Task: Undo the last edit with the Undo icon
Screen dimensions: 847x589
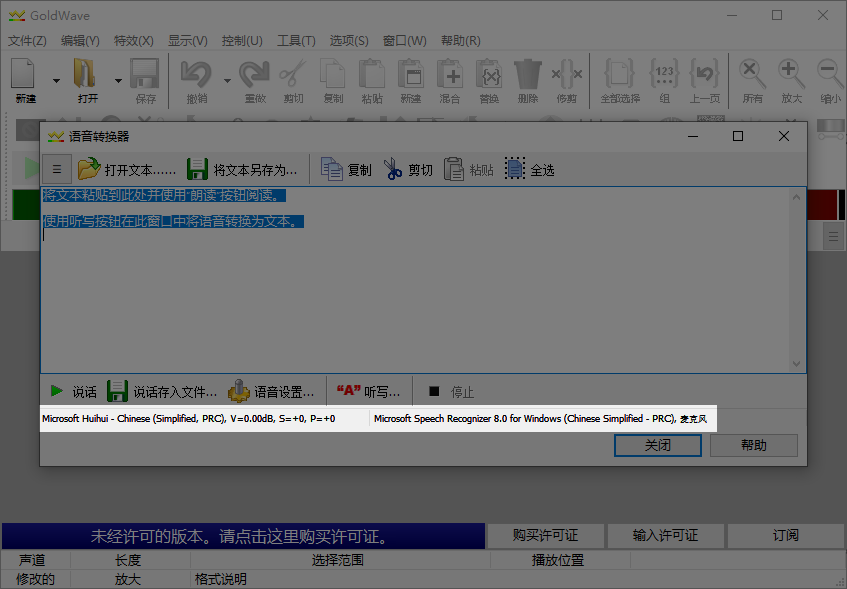Action: [196, 80]
